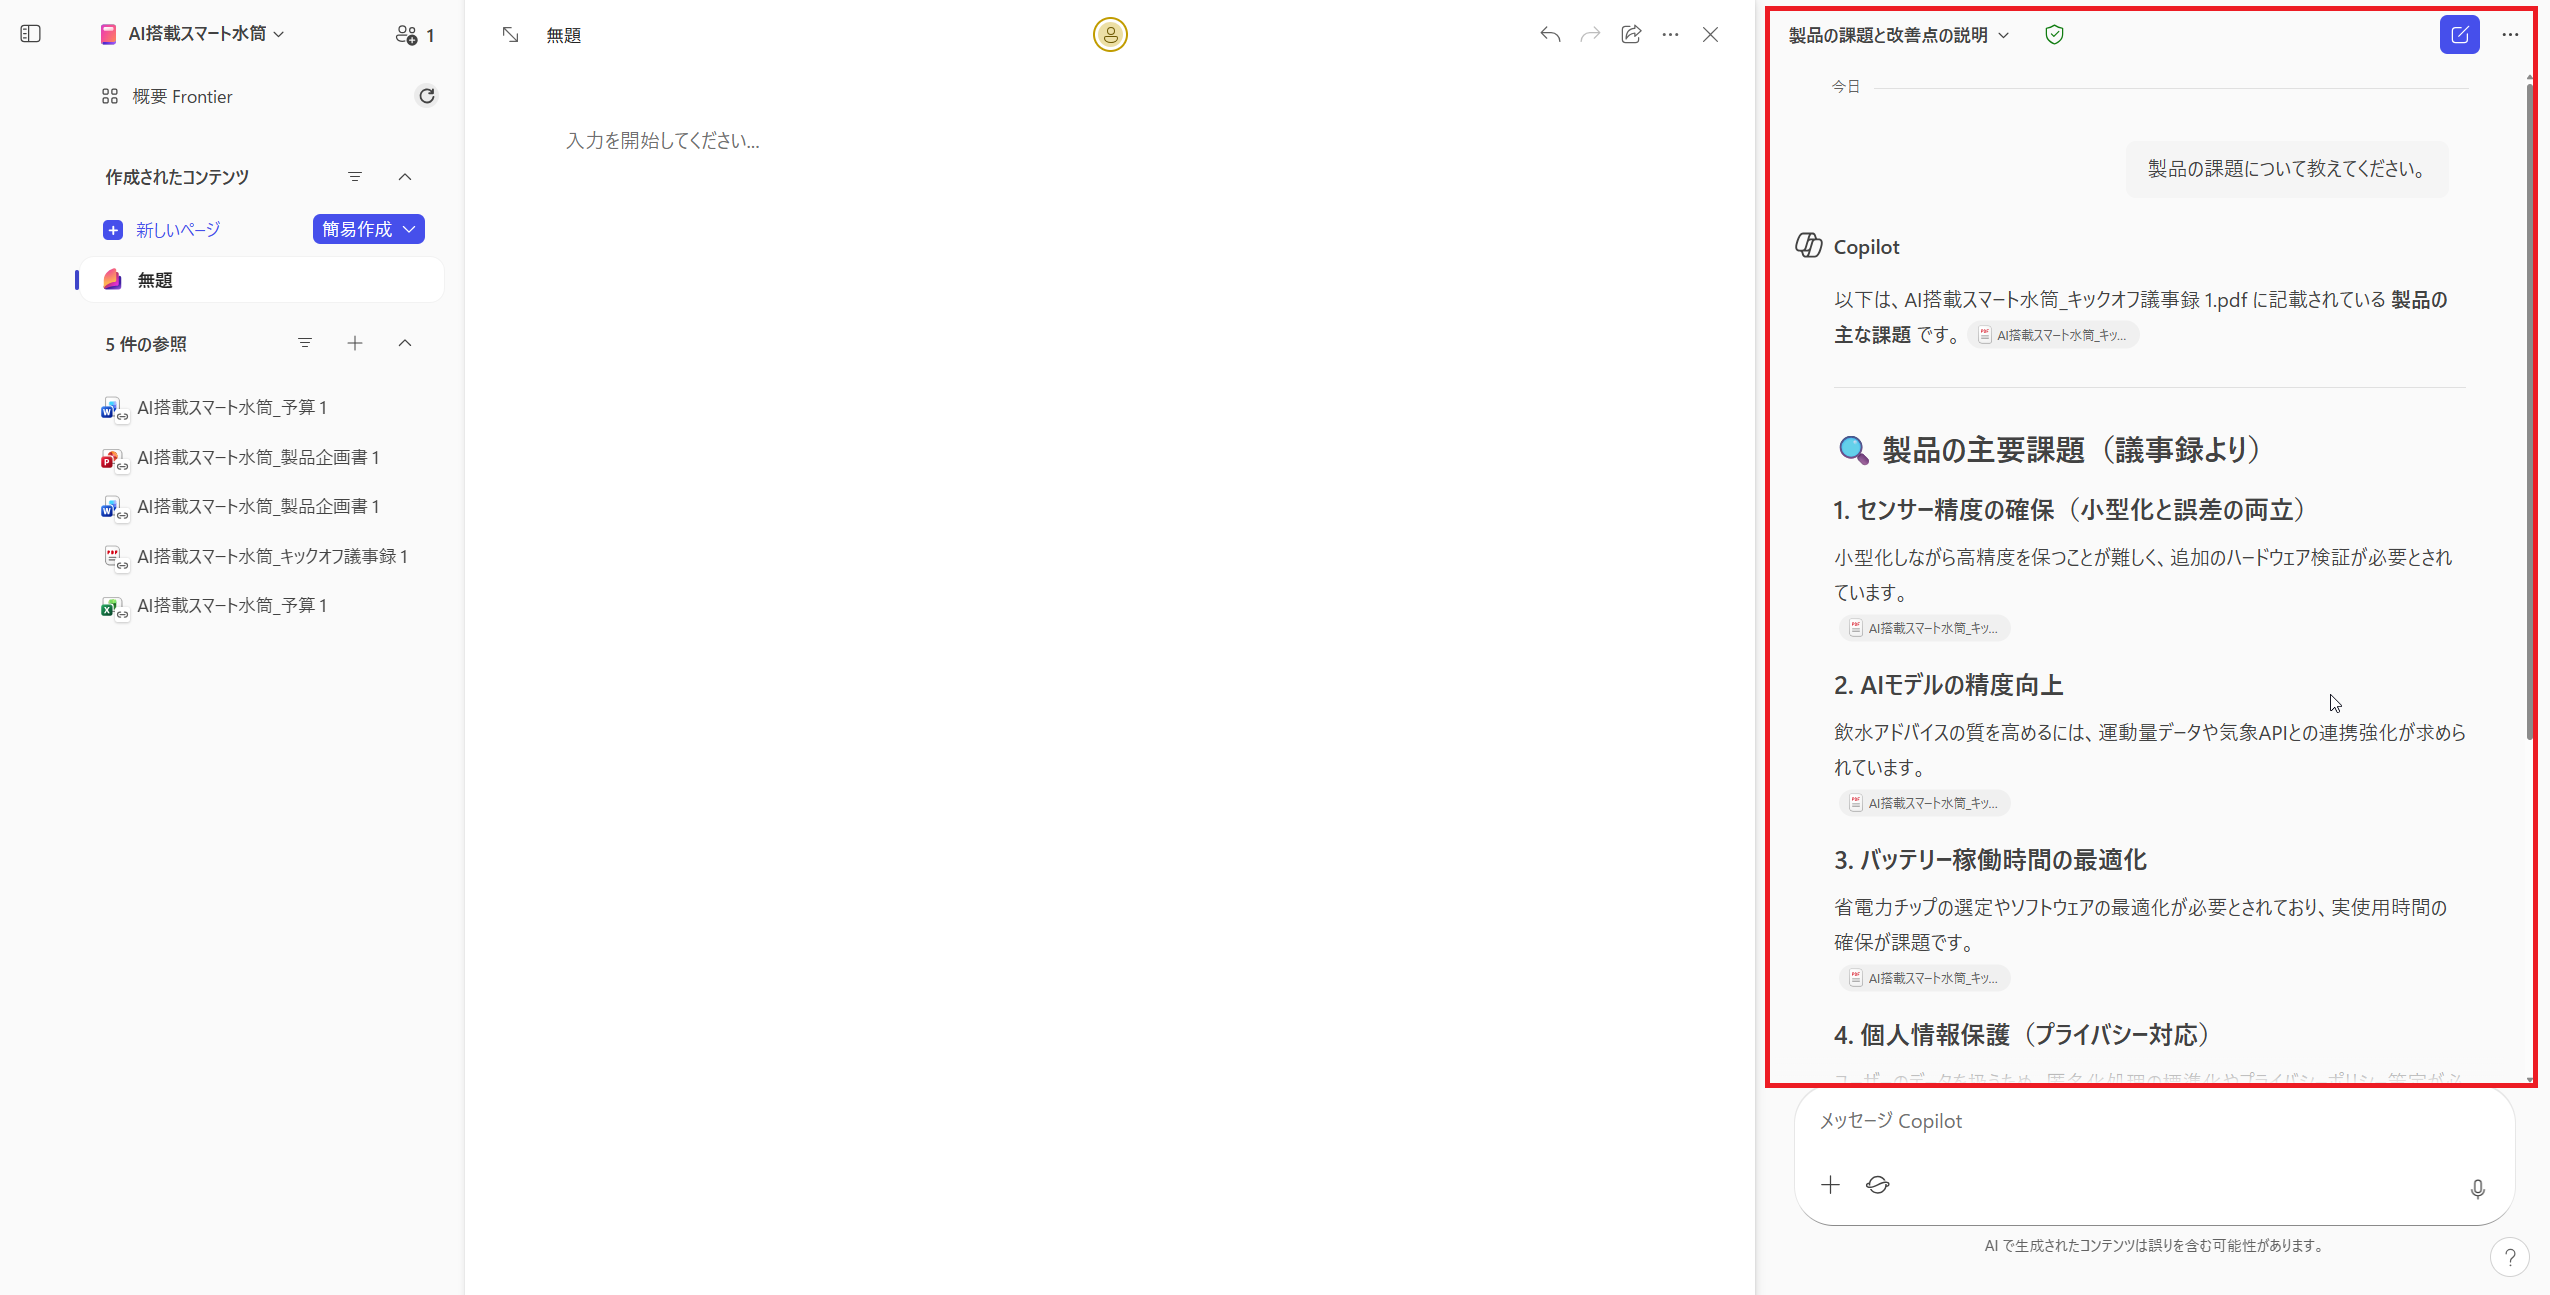This screenshot has height=1295, width=2550.
Task: Click the AI搭載スマート水筒_予算 1 Word reference
Action: (231, 407)
